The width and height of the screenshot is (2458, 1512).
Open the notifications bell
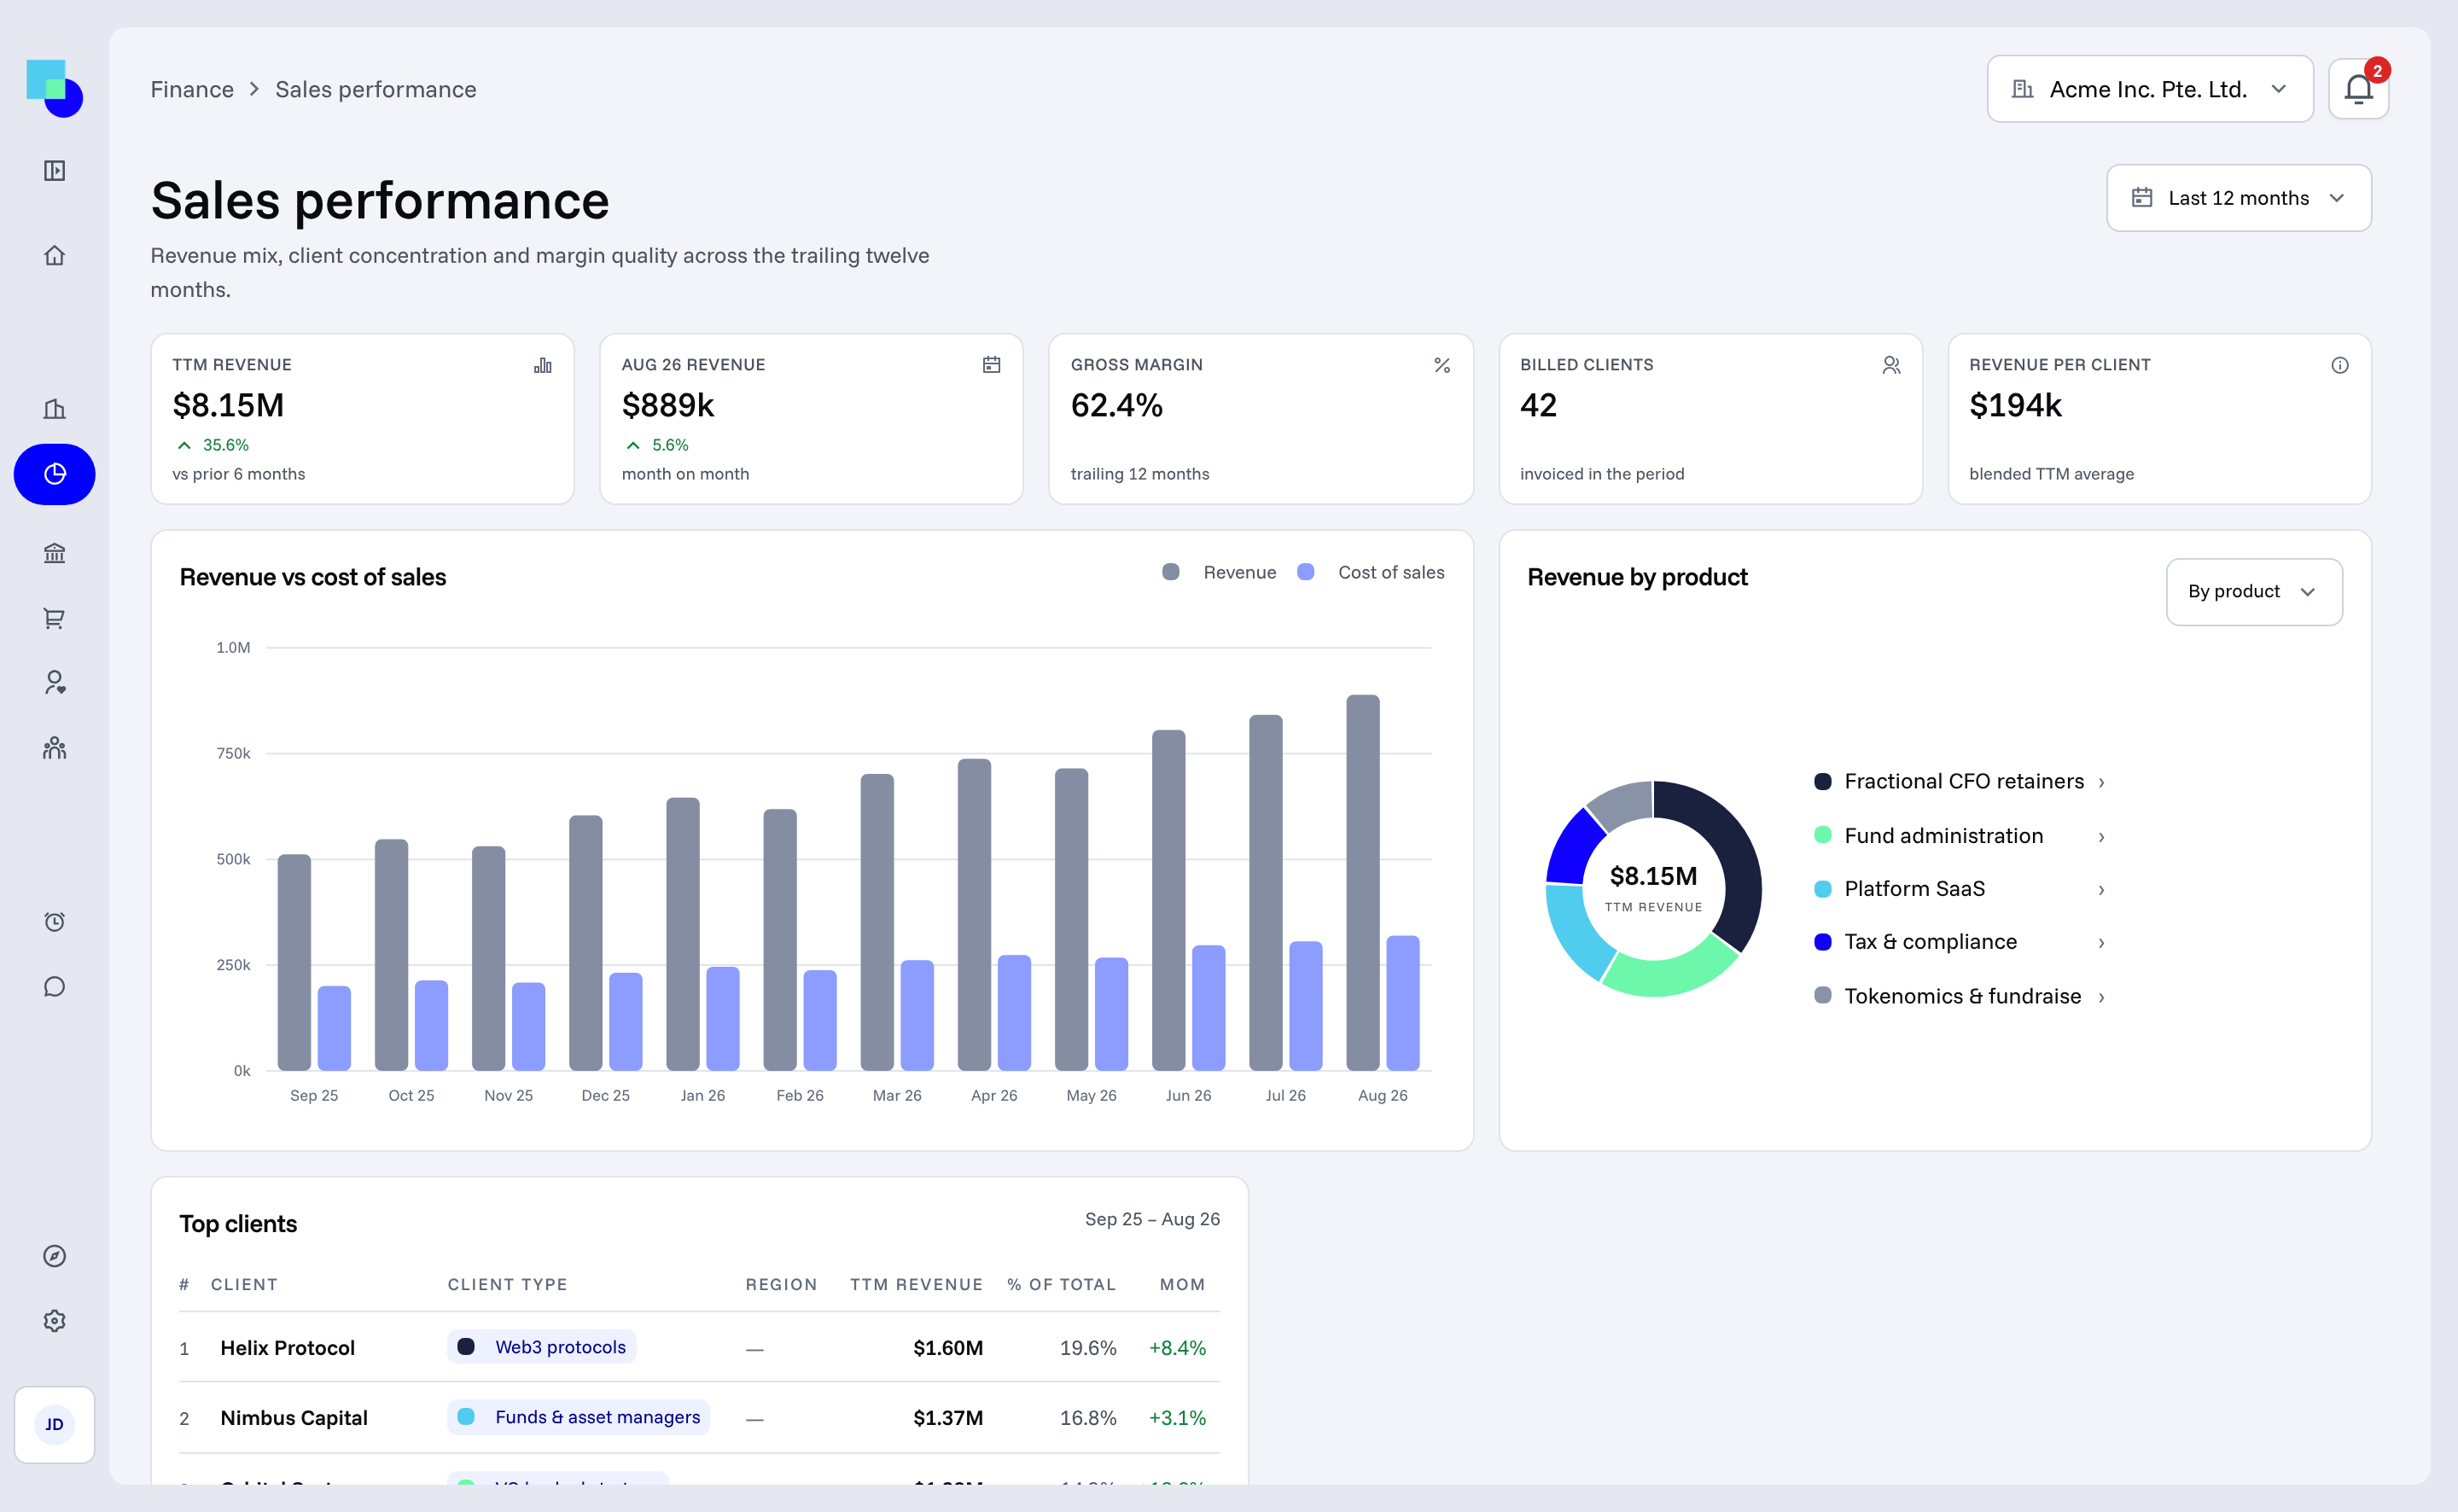tap(2359, 89)
